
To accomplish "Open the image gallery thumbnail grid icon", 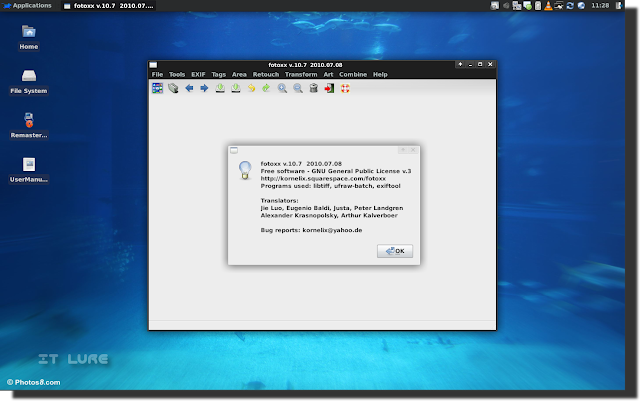I will click(158, 88).
